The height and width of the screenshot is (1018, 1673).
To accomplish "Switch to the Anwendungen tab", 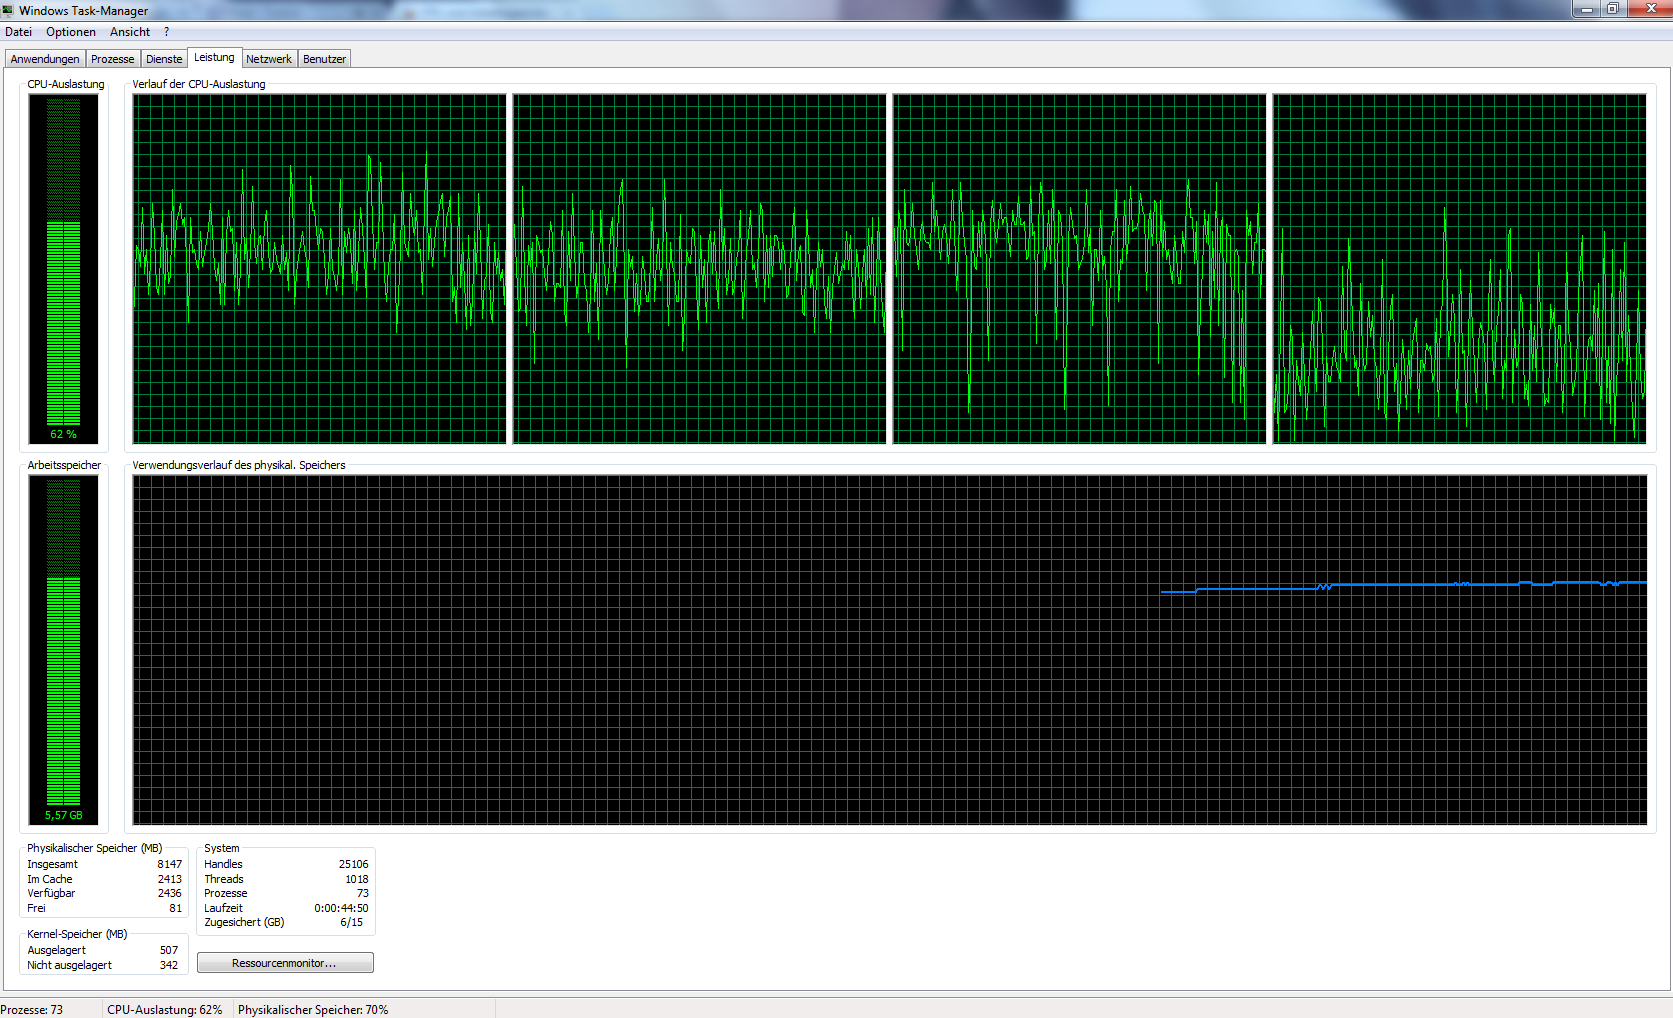I will [45, 59].
